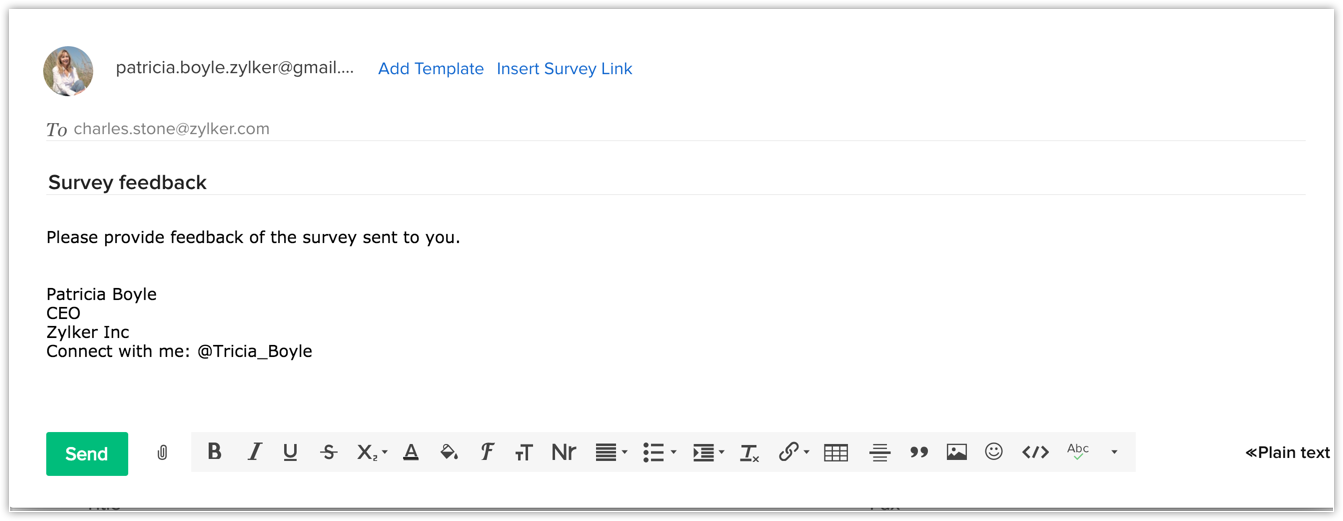Insert an image into the message
Screen dimensions: 1343x521
(957, 452)
